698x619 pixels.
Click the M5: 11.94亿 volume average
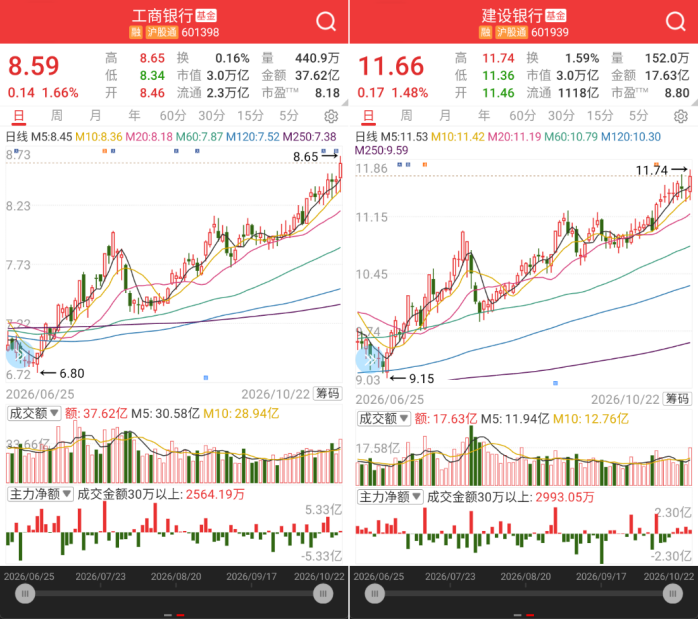pos(515,419)
